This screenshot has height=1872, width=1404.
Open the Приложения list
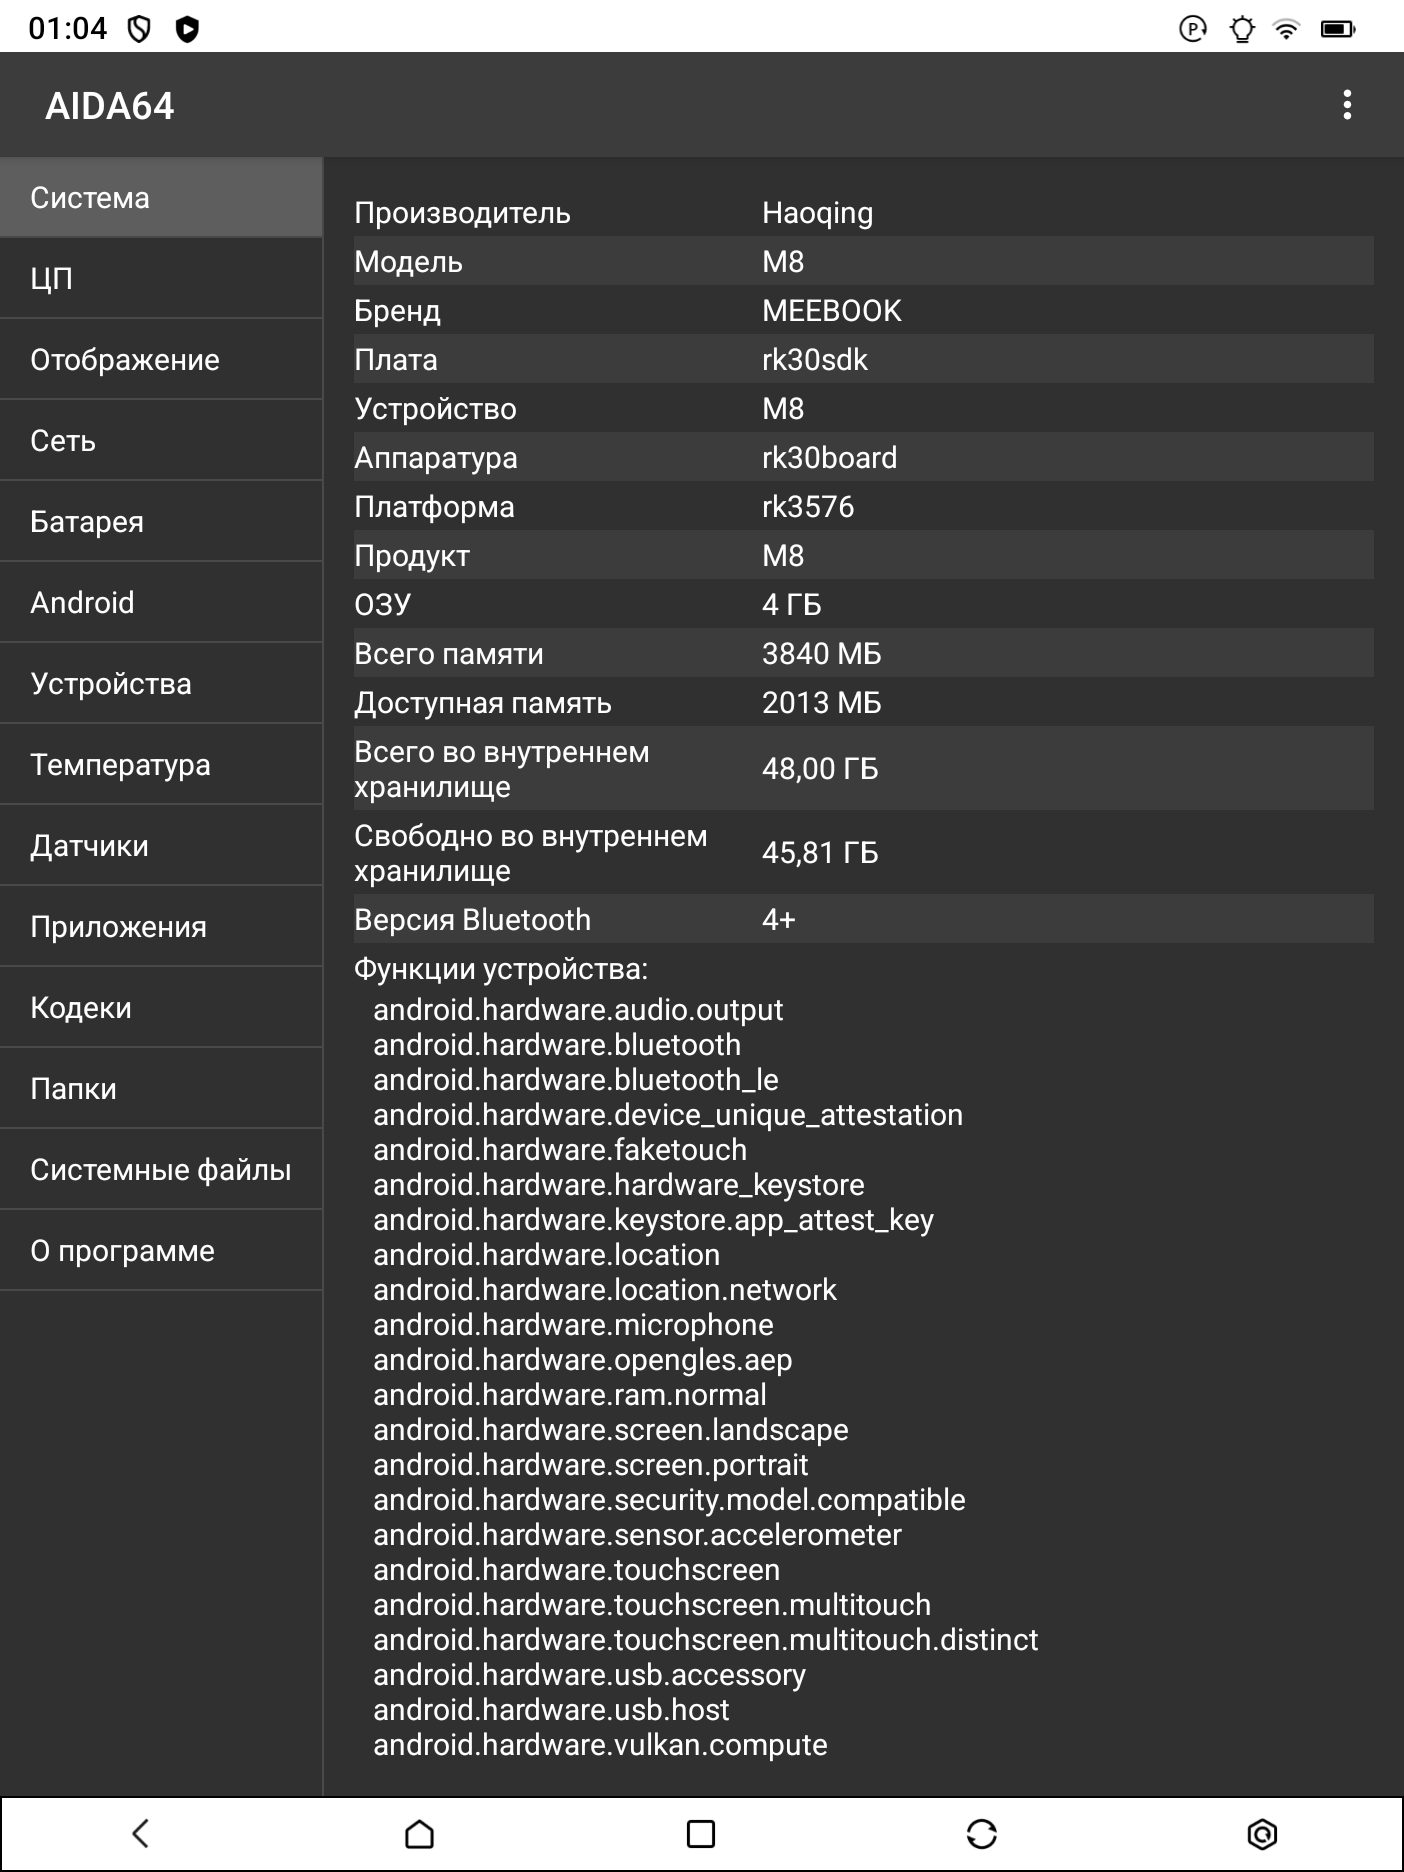(161, 927)
